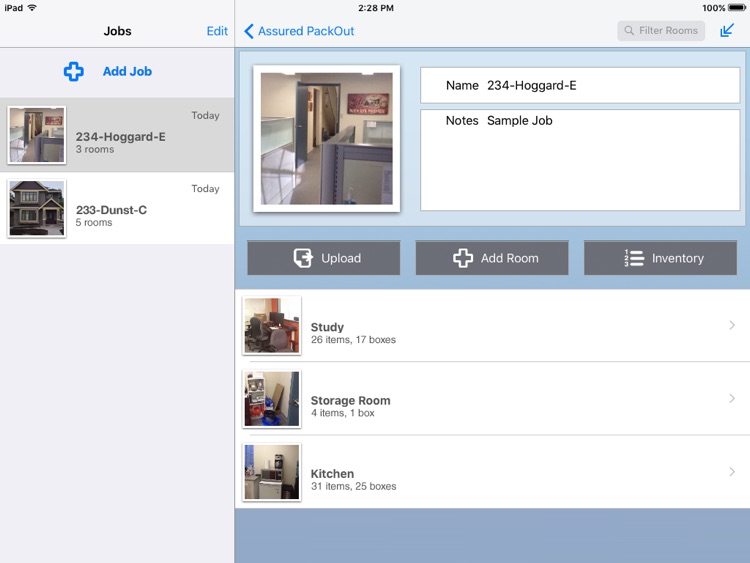Tap the Add Room button
The image size is (750, 563).
tap(492, 258)
